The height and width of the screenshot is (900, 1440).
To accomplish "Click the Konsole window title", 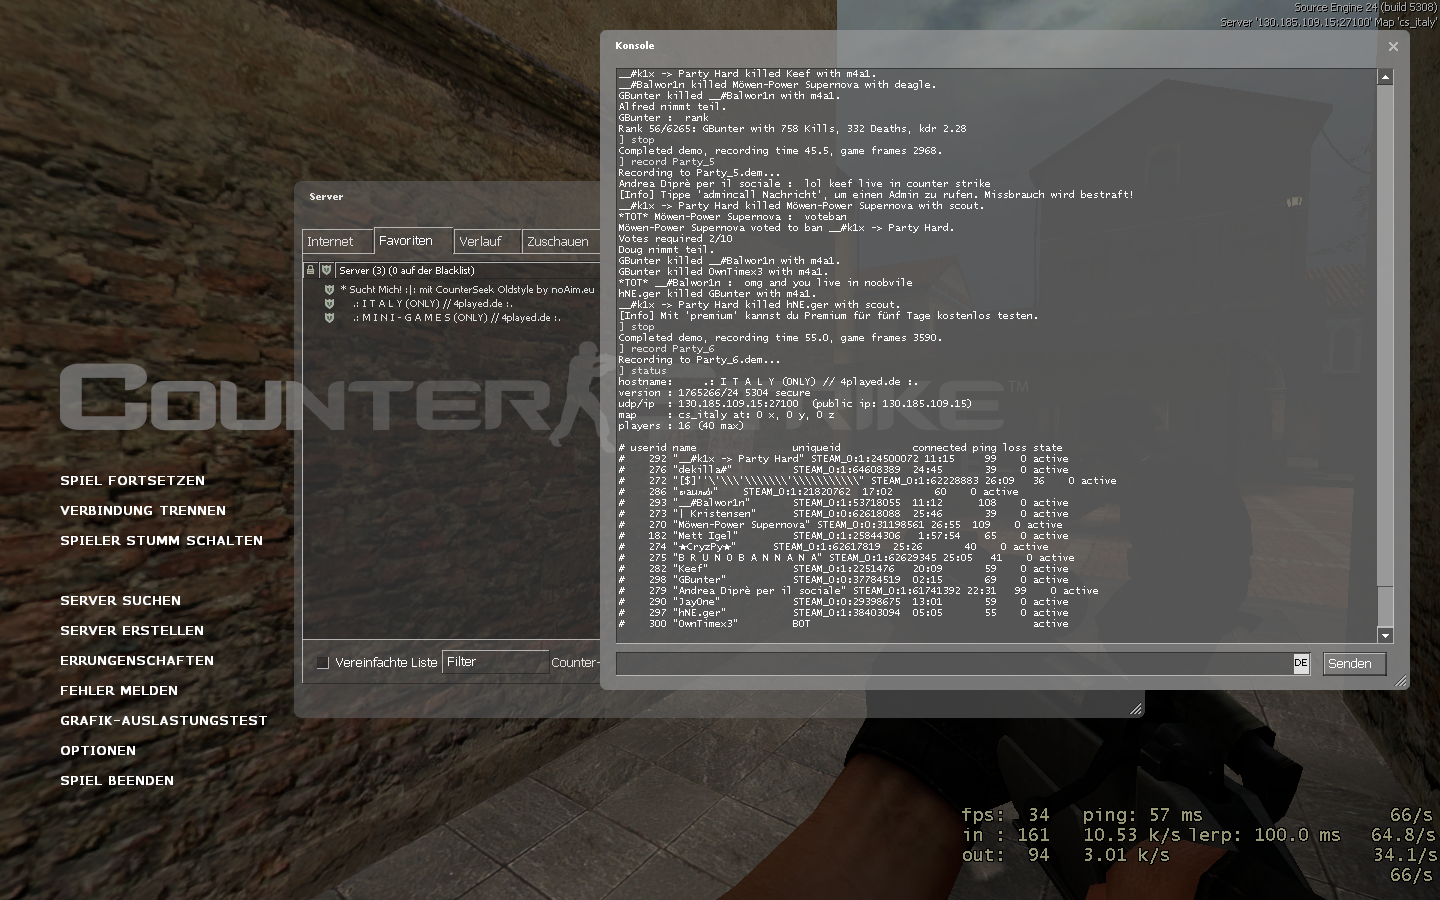I will [635, 46].
